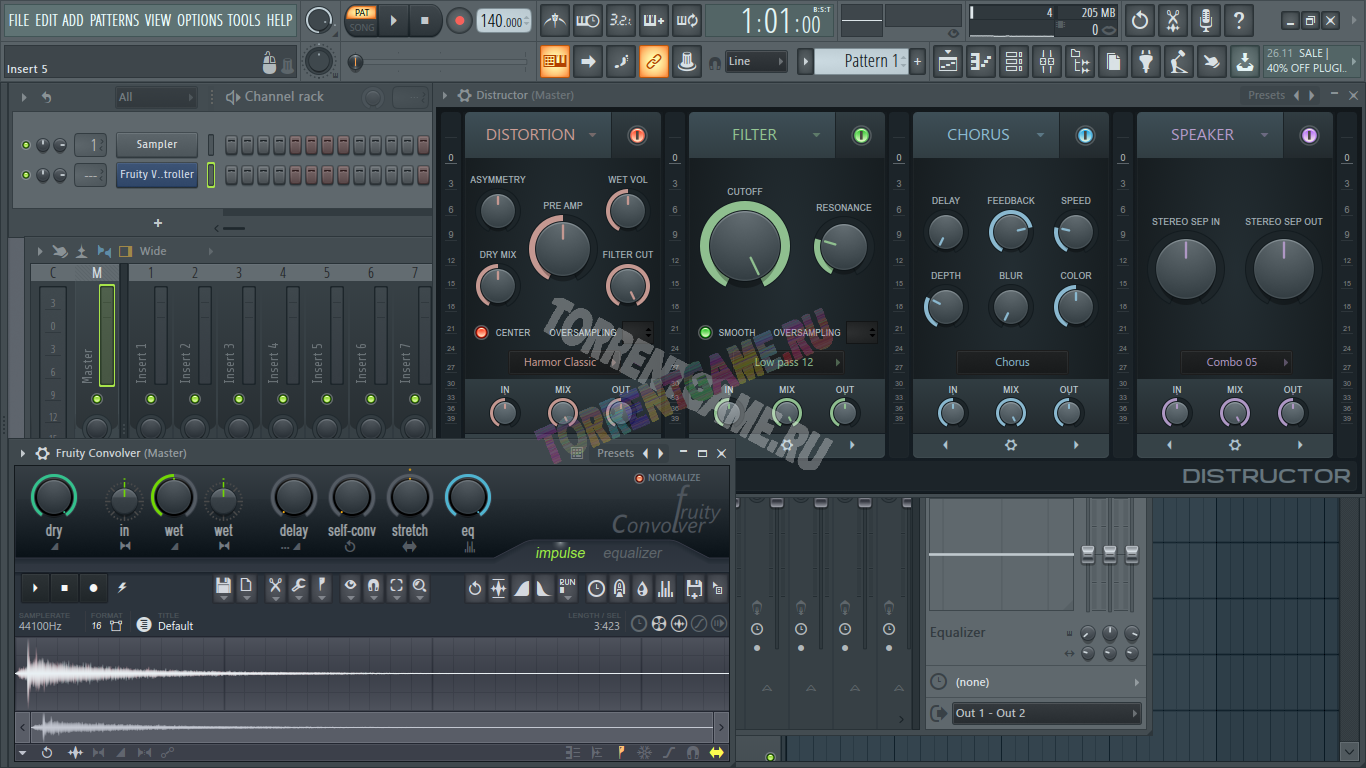1366x768 pixels.
Task: Open the PATTERNS menu
Action: pos(114,20)
